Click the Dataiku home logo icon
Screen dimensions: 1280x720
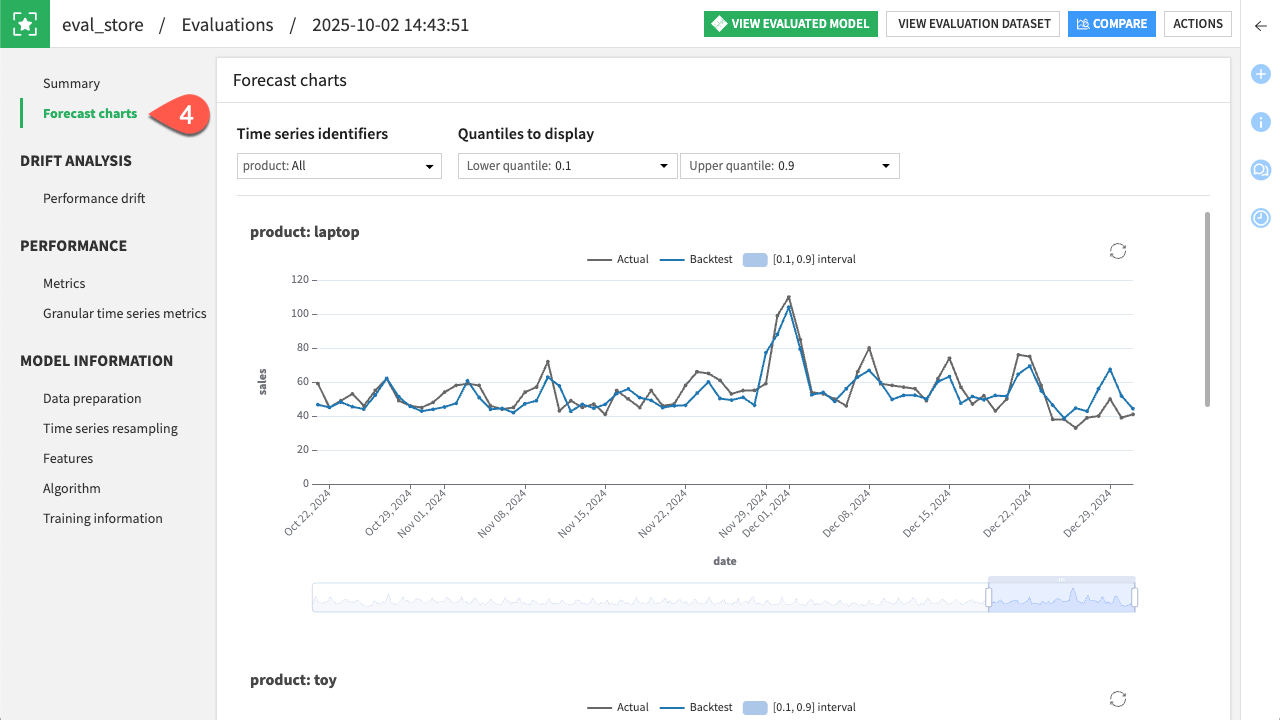point(24,24)
